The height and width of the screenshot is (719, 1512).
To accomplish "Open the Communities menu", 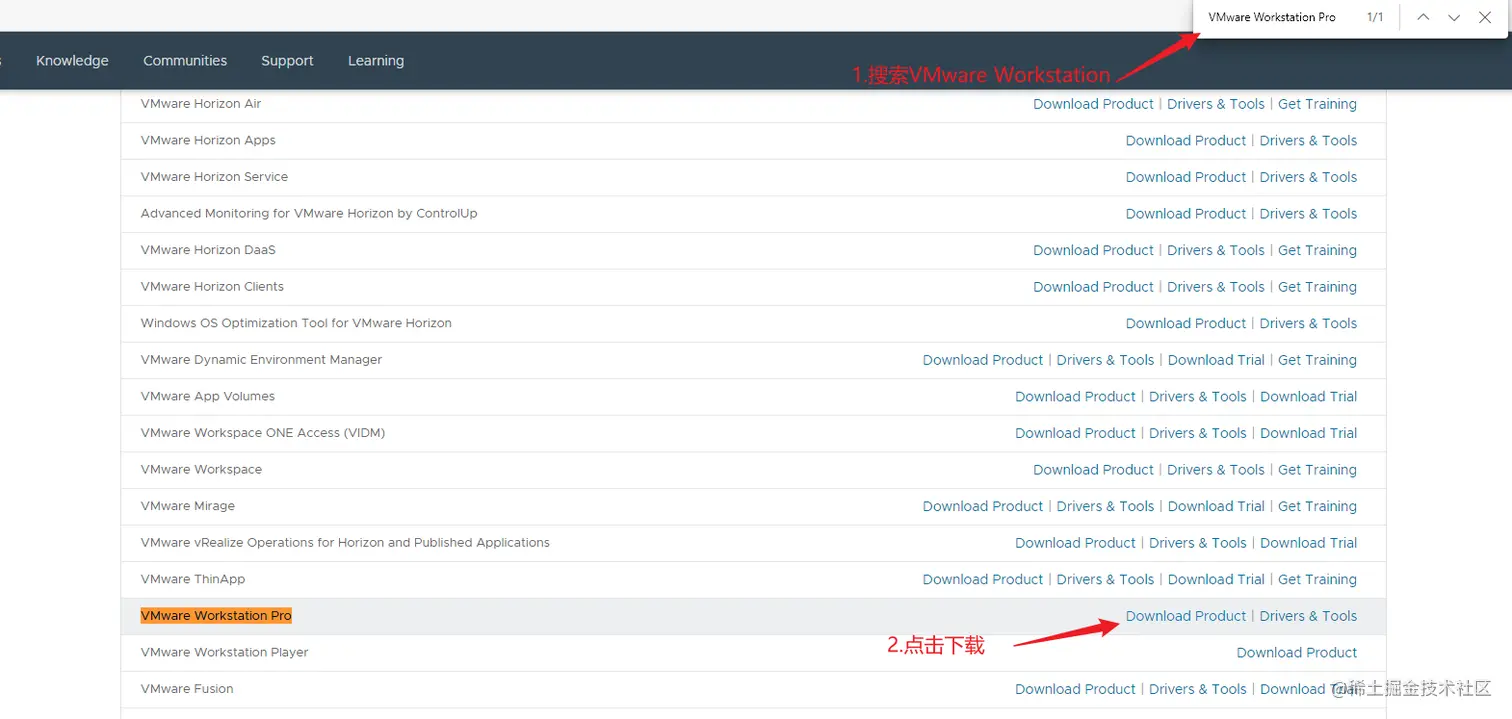I will tap(185, 61).
